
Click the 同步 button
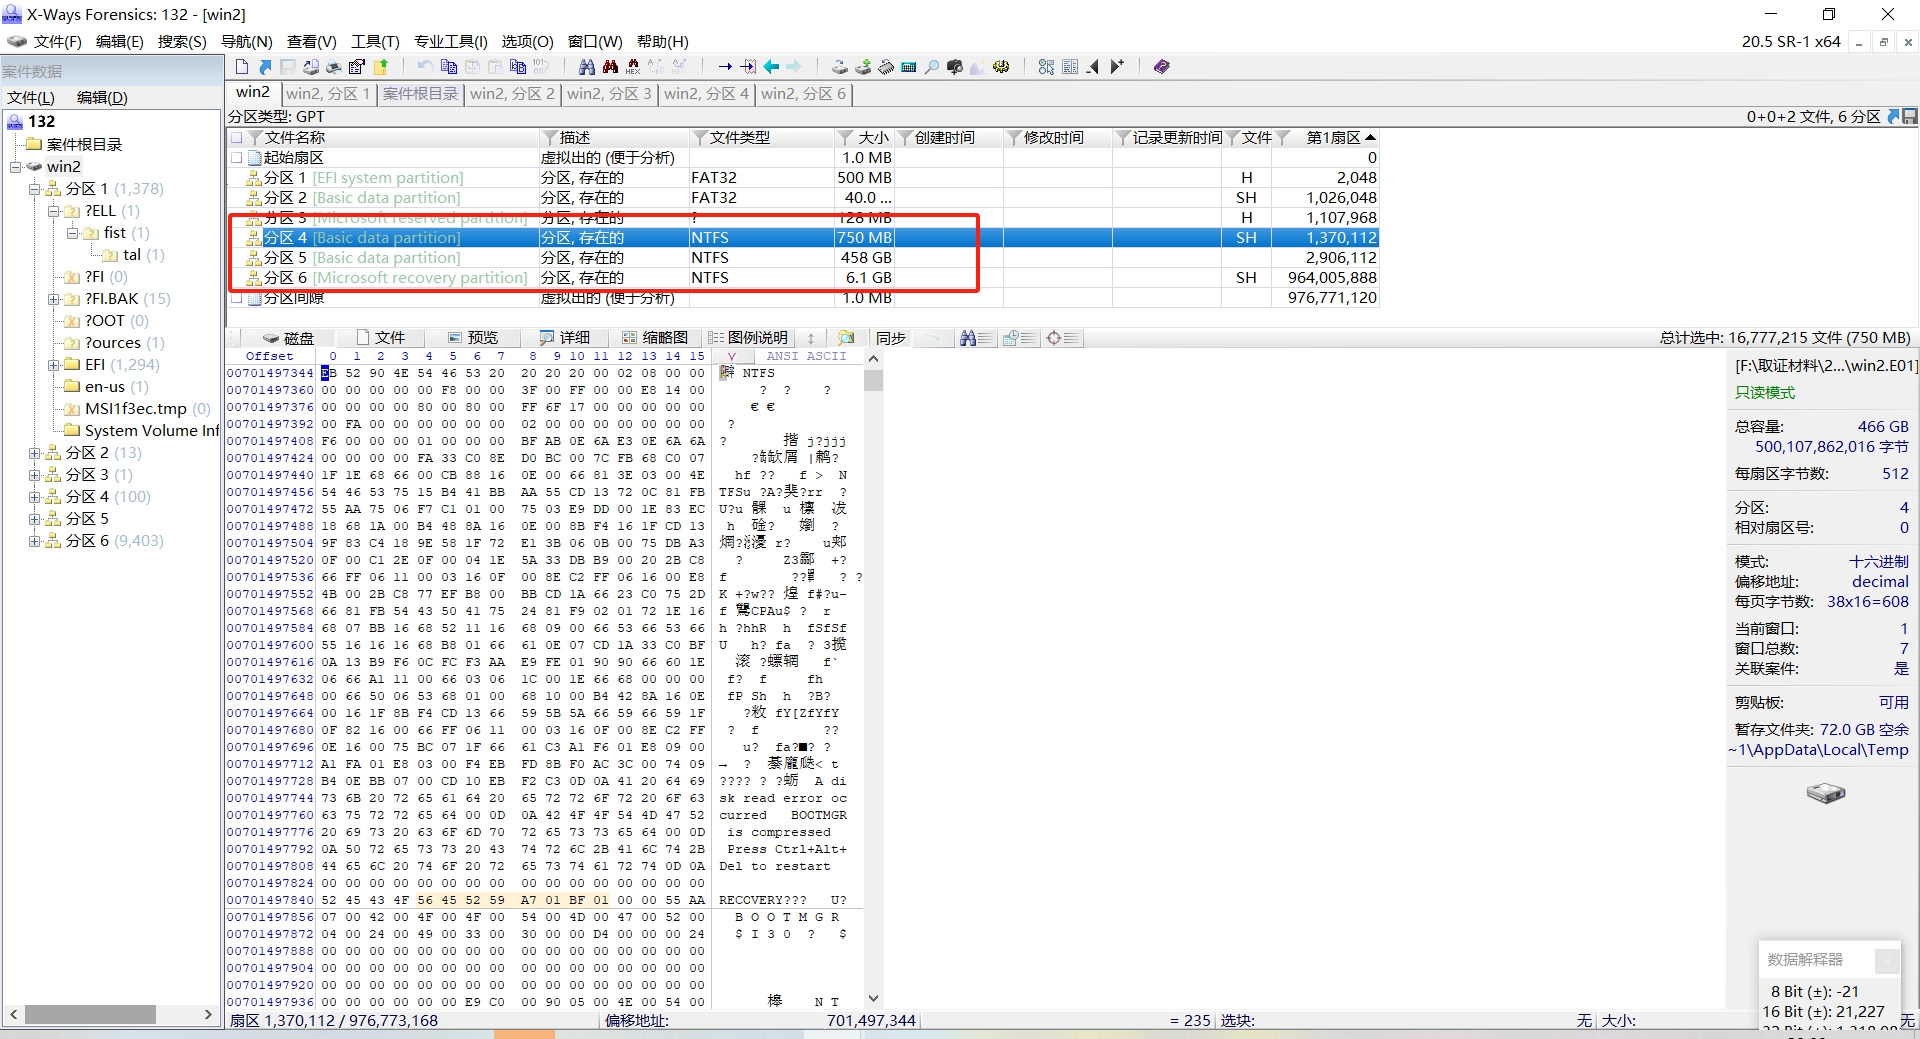[891, 338]
